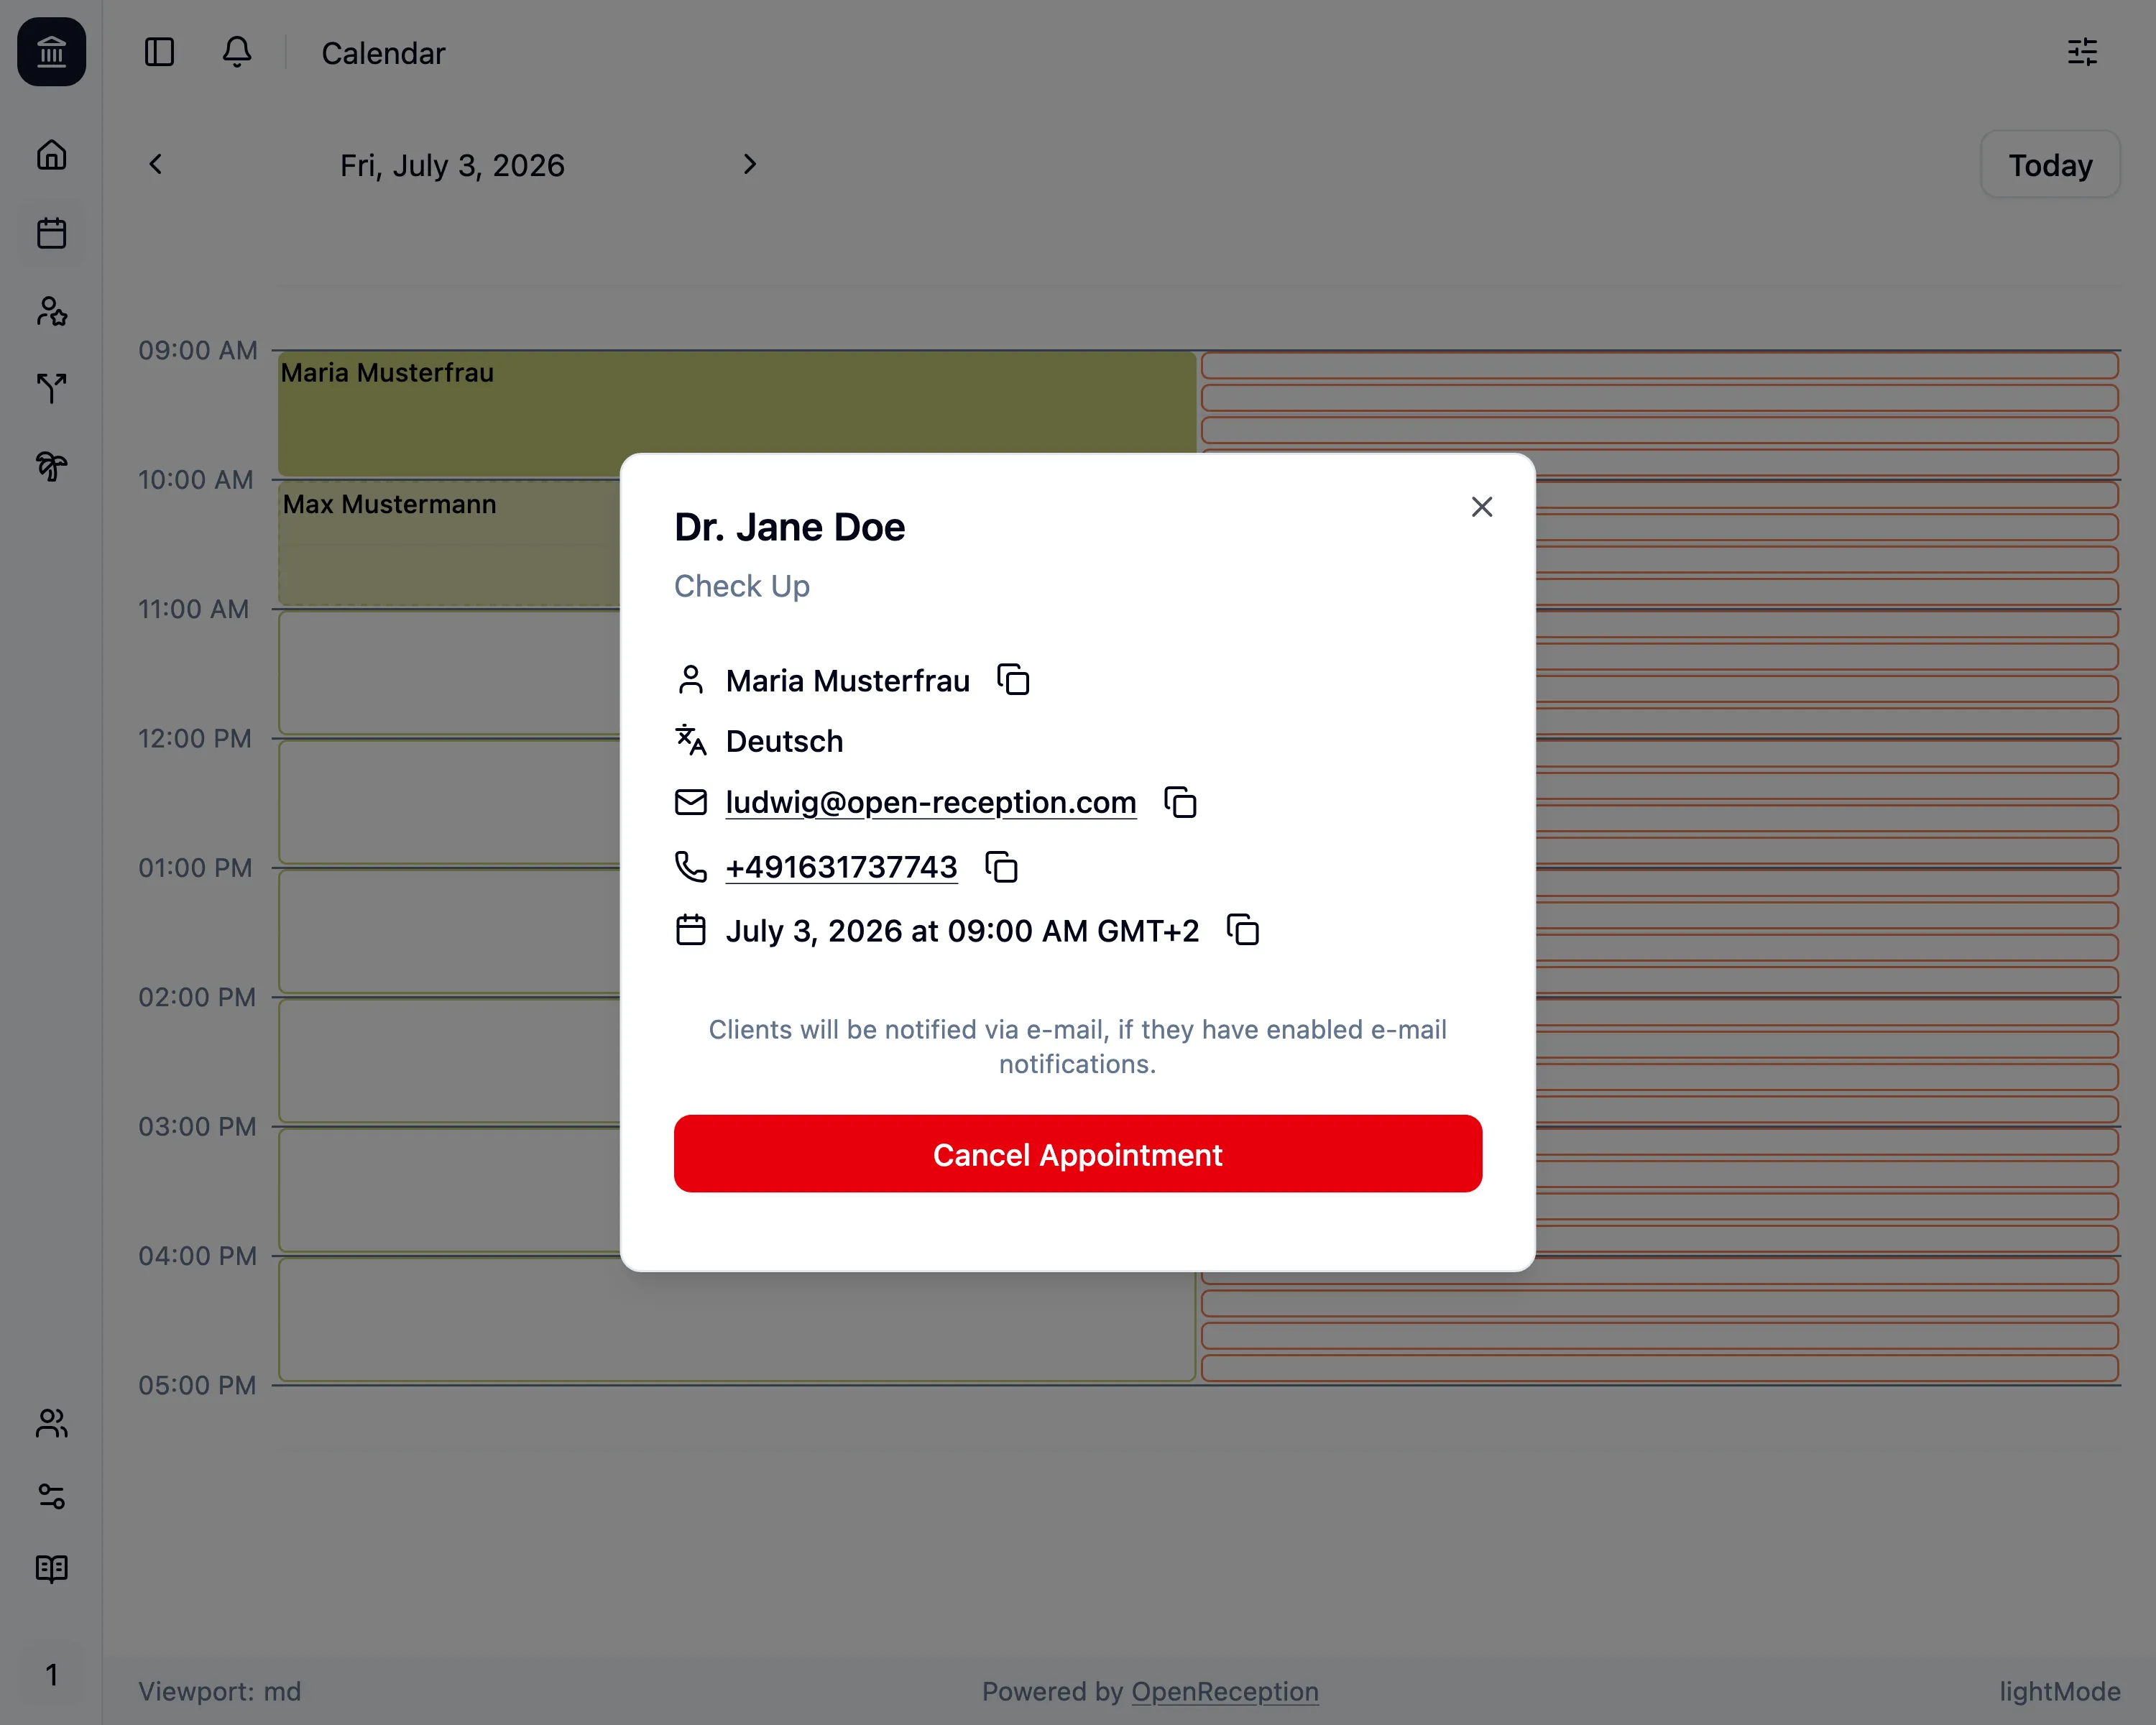
Task: Click the Deutsch language text
Action: pyautogui.click(x=785, y=741)
